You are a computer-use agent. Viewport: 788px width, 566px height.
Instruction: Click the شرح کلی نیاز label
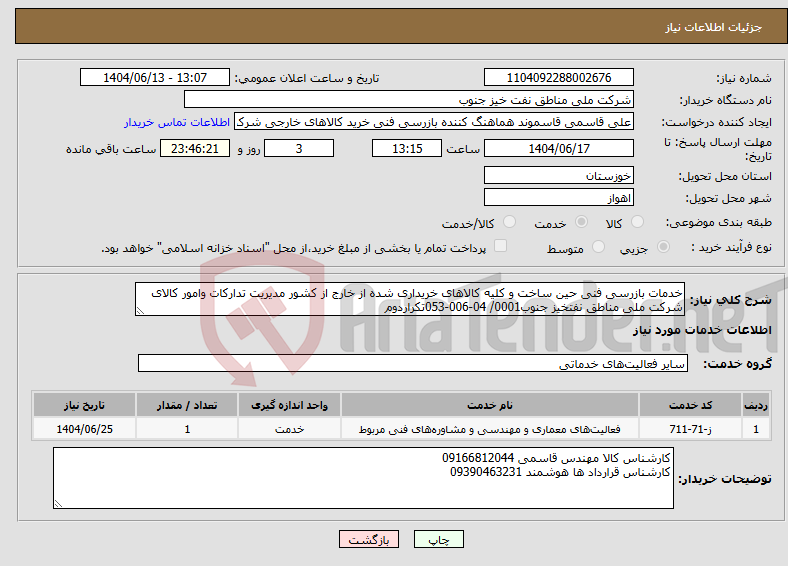click(730, 300)
